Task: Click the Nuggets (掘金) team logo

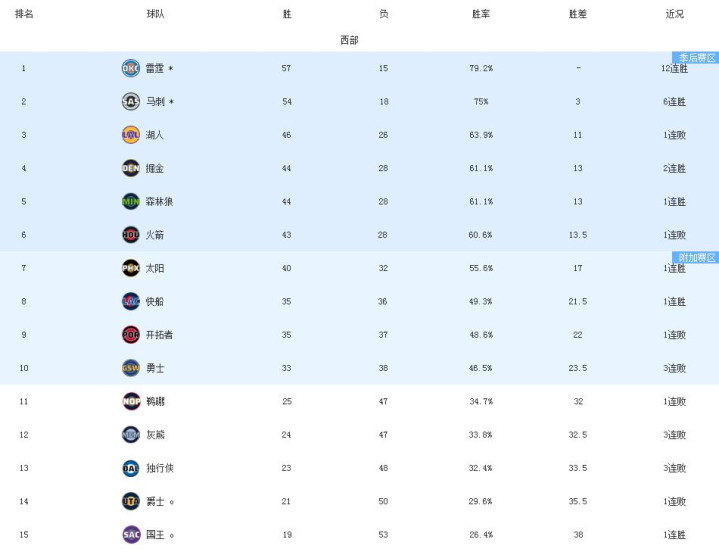Action: 131,168
